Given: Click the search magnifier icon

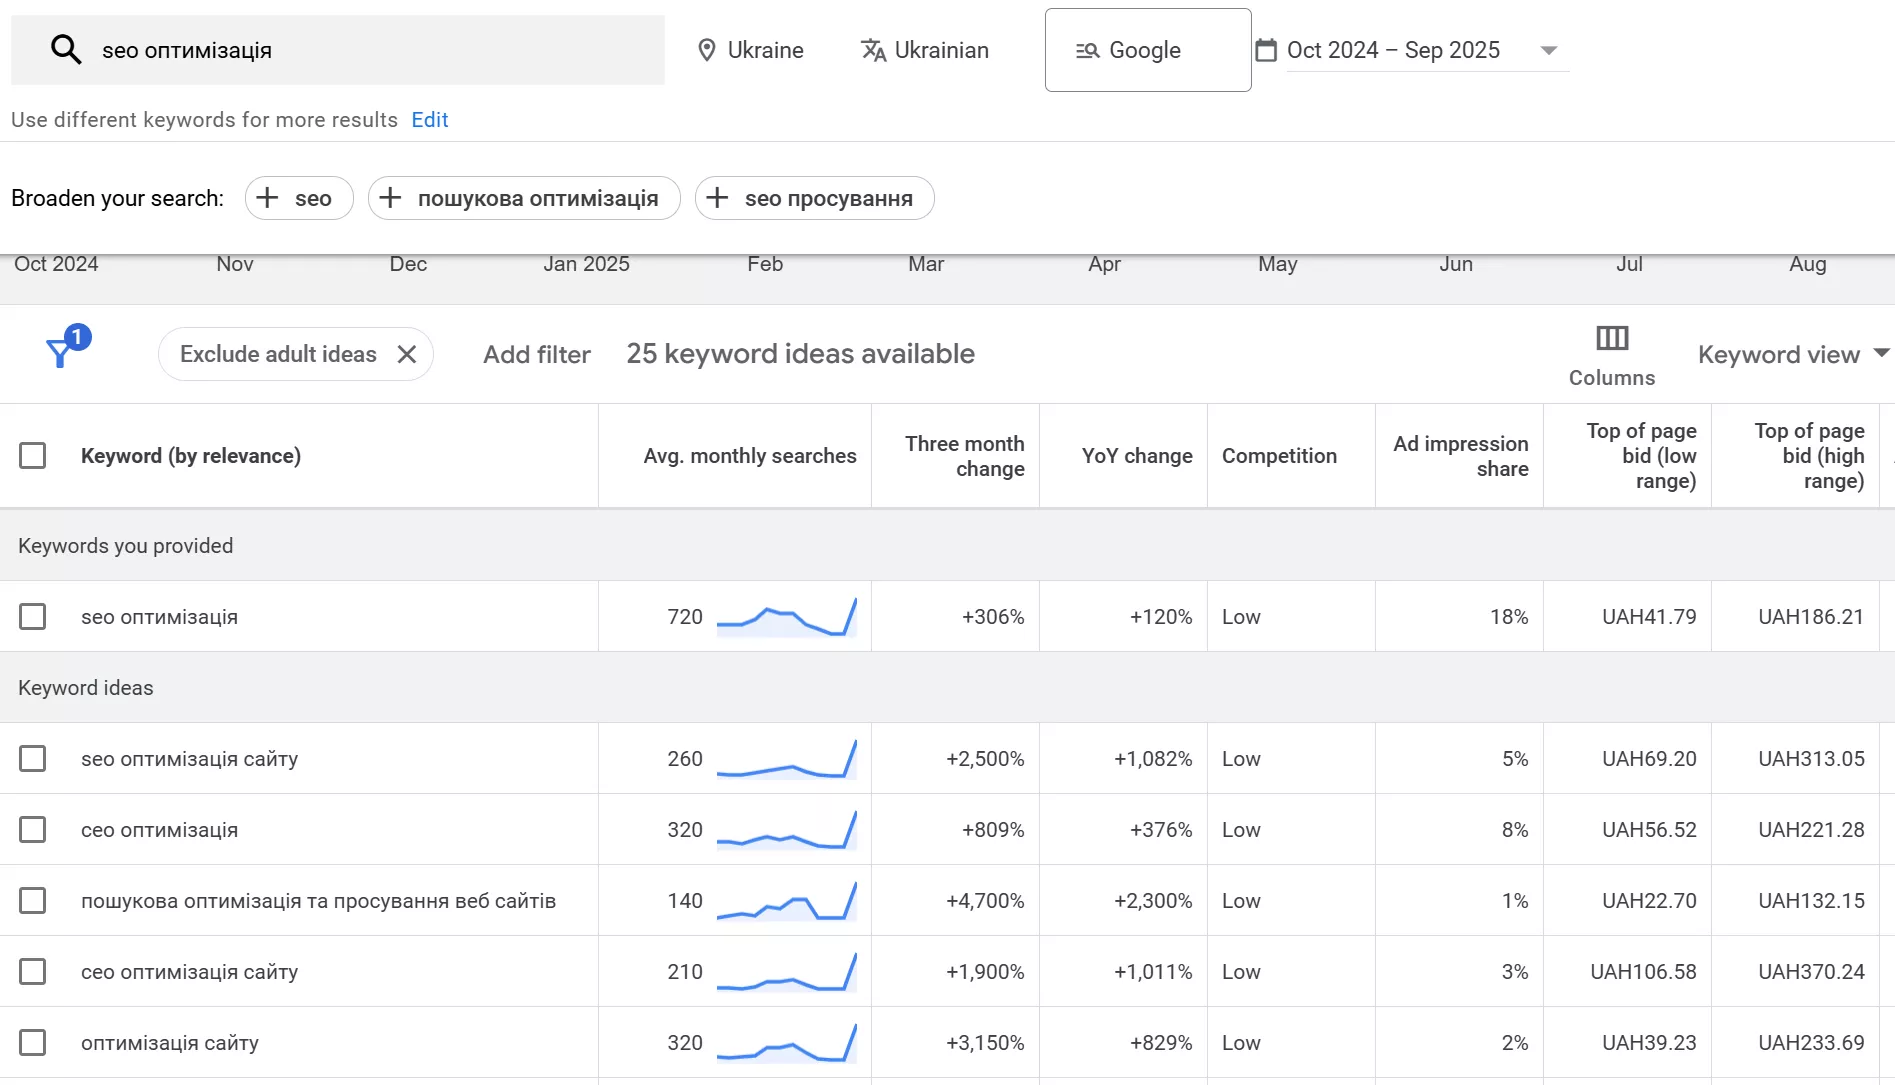Looking at the screenshot, I should tap(66, 50).
